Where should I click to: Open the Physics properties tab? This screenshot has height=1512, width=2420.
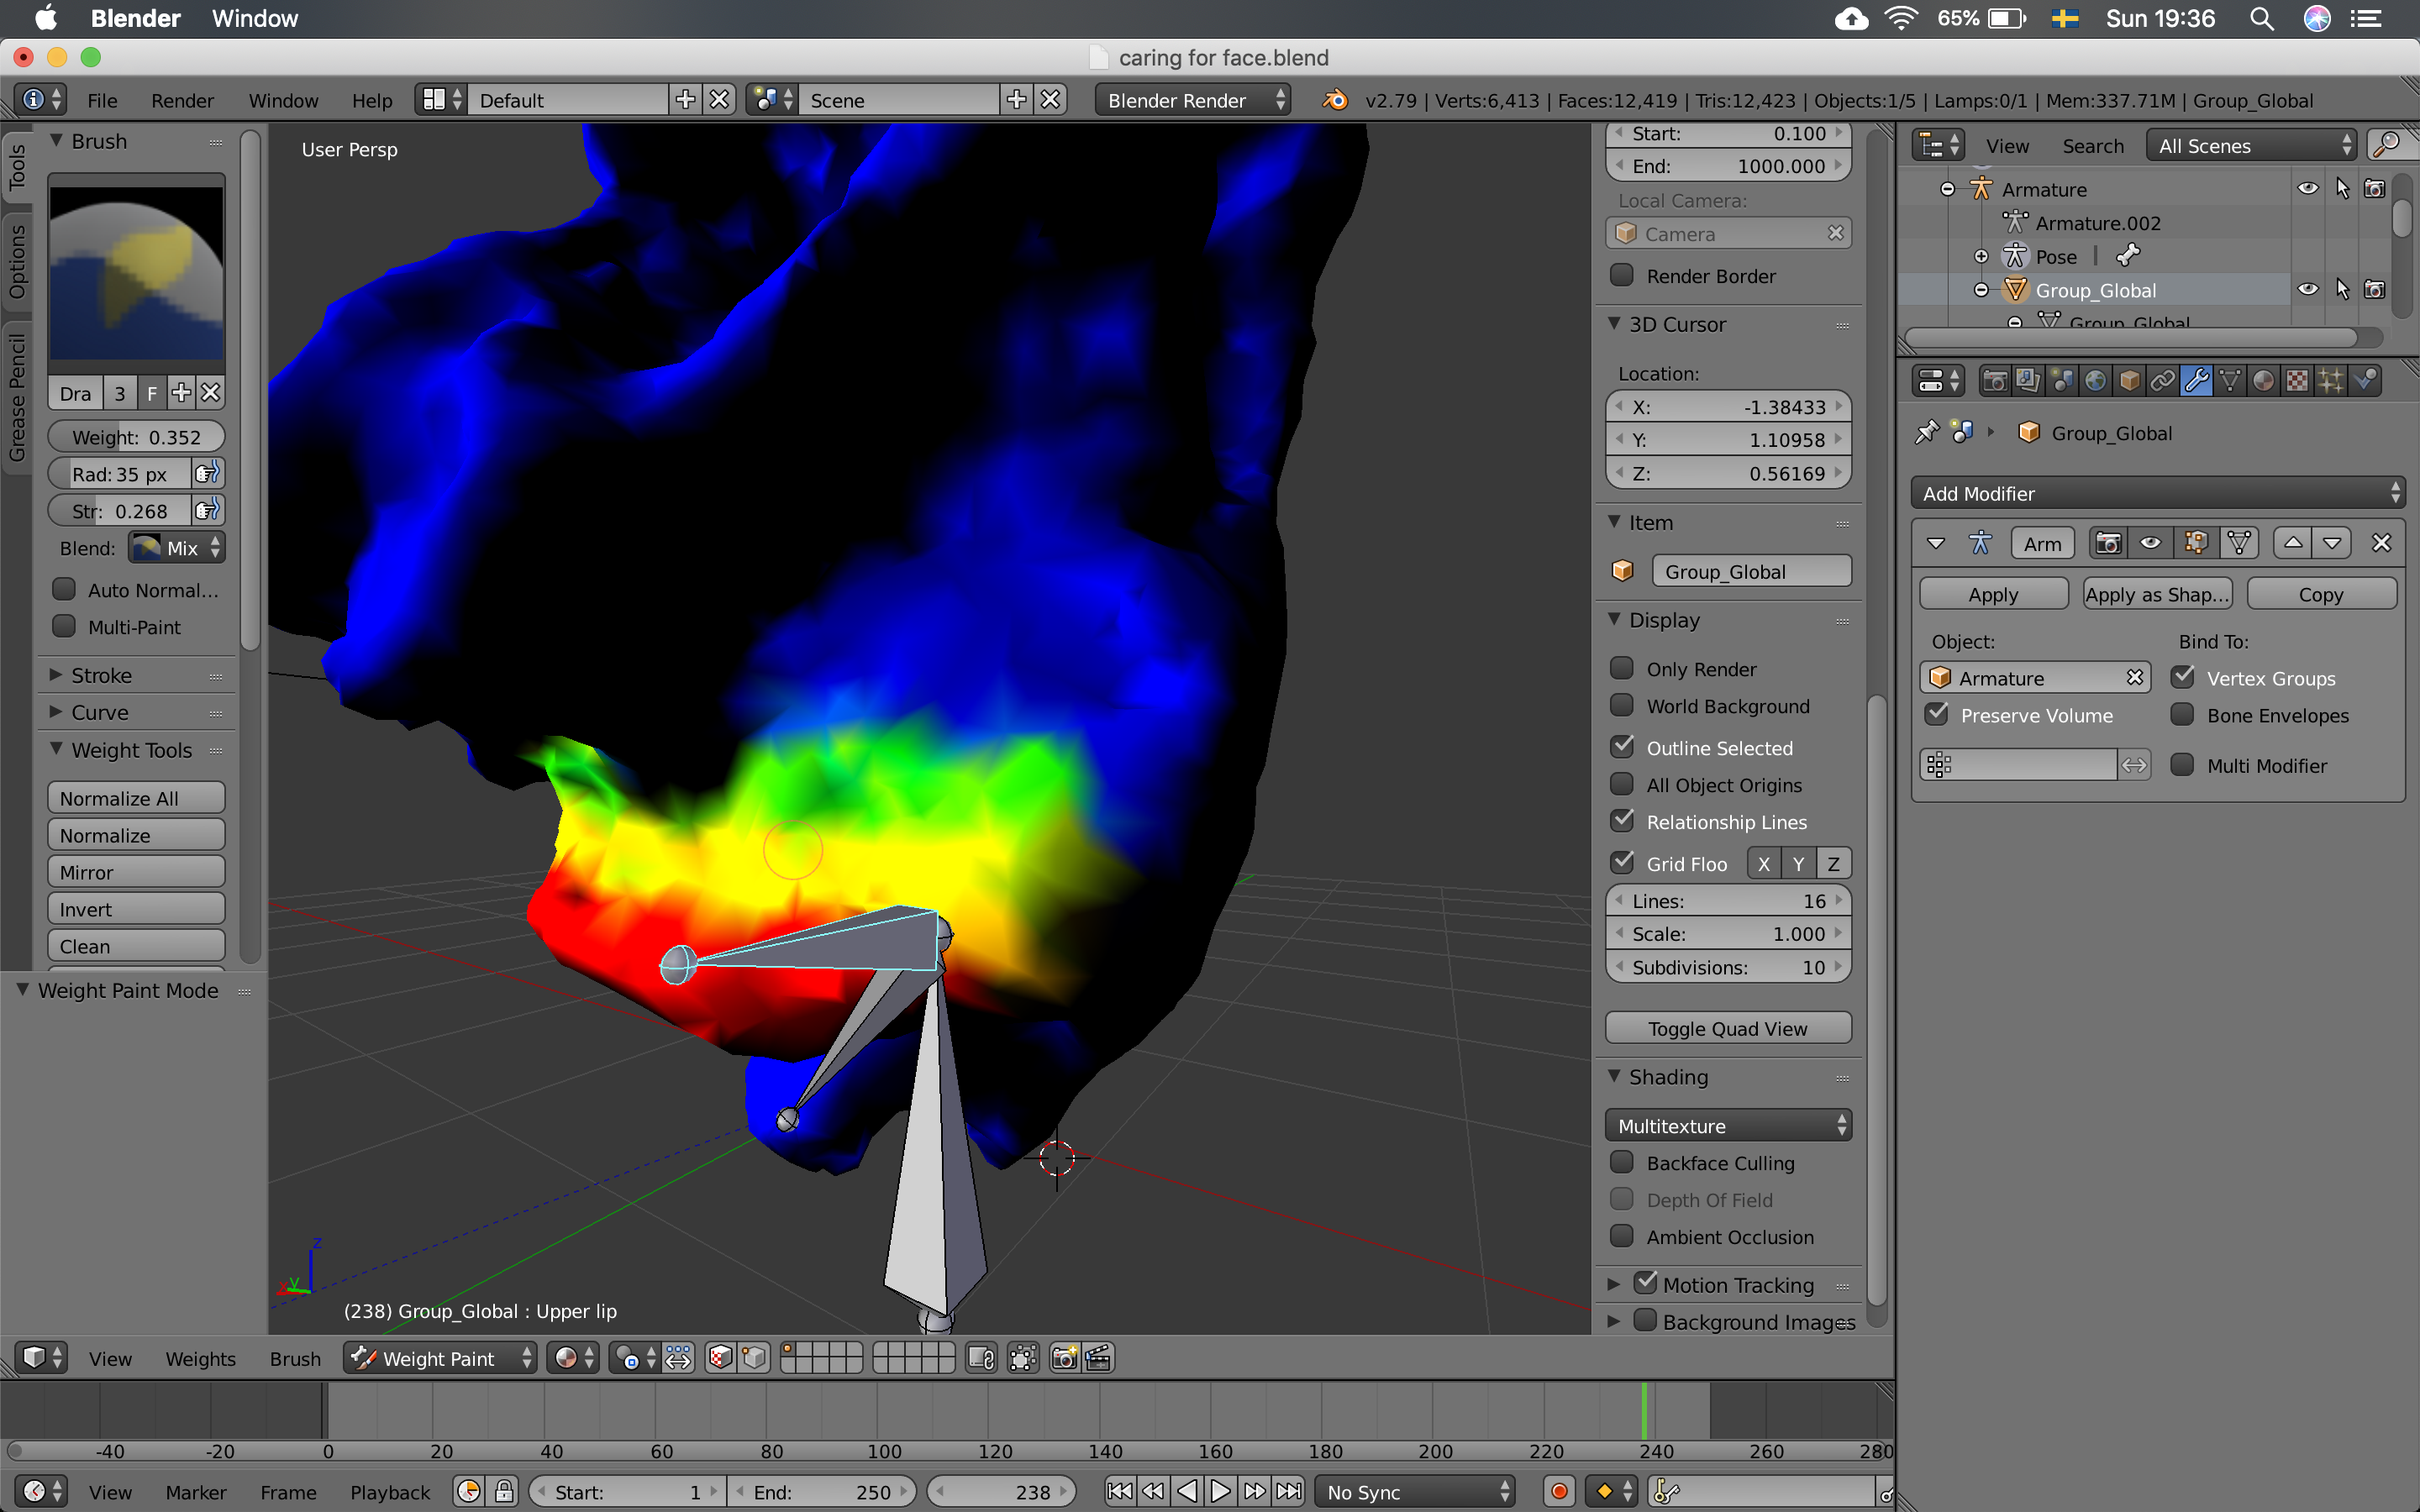click(2365, 381)
